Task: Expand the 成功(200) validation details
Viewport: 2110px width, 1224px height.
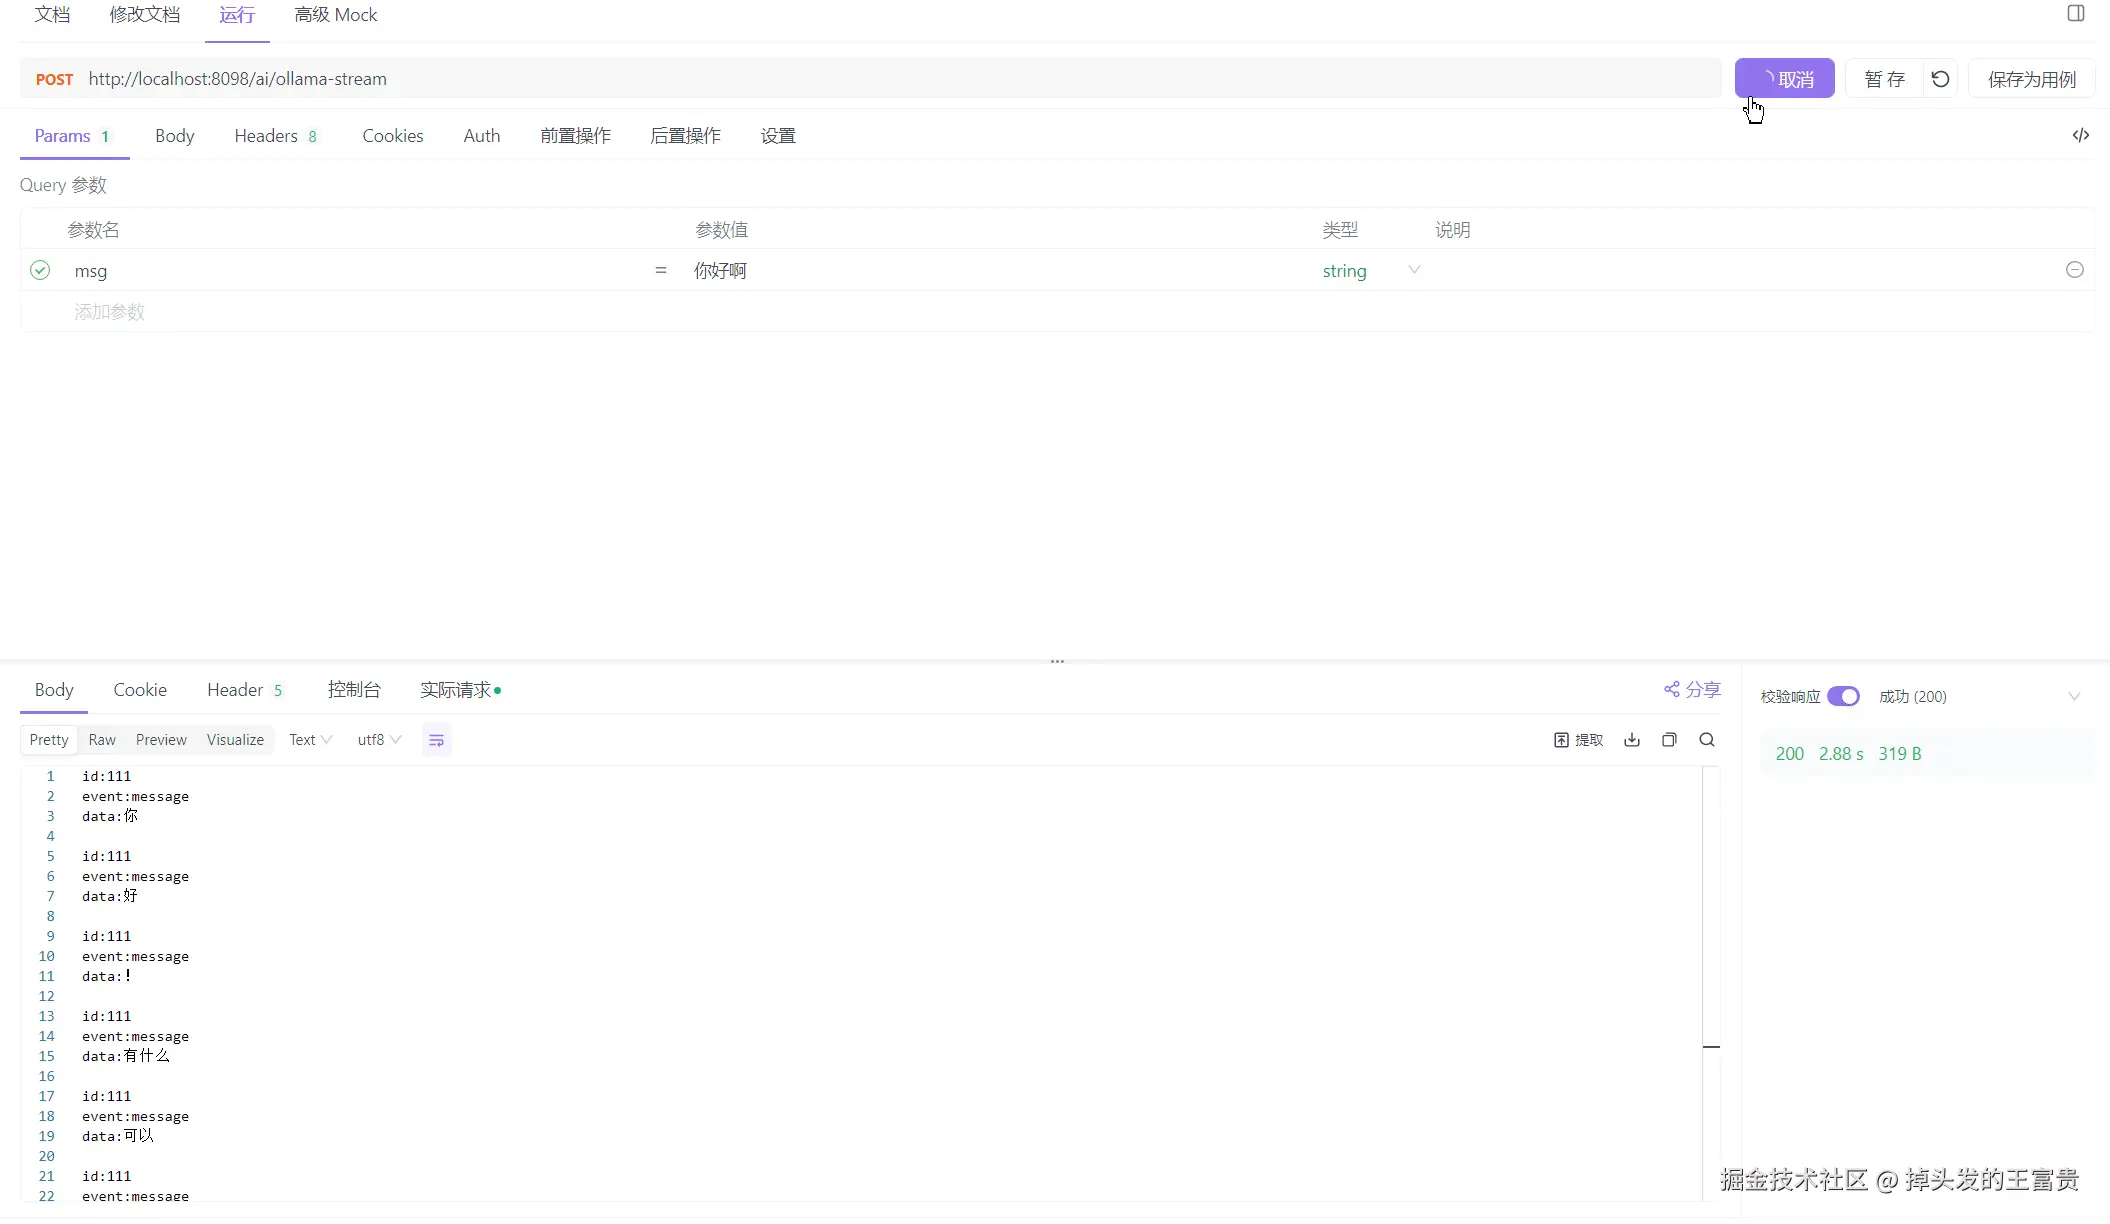Action: click(x=2074, y=696)
